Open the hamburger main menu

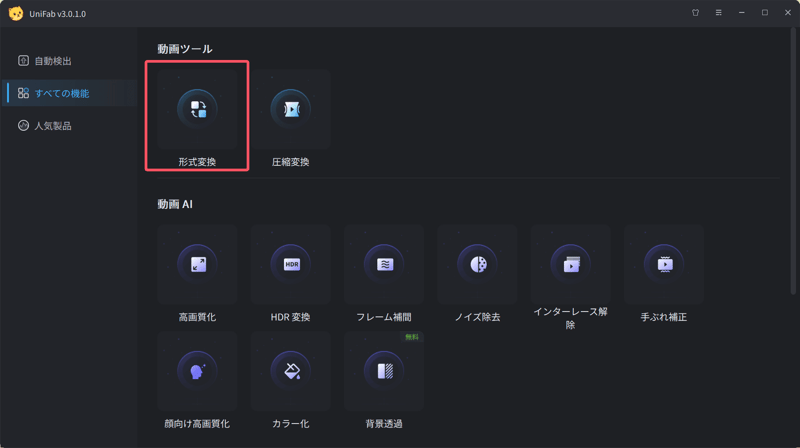[718, 14]
